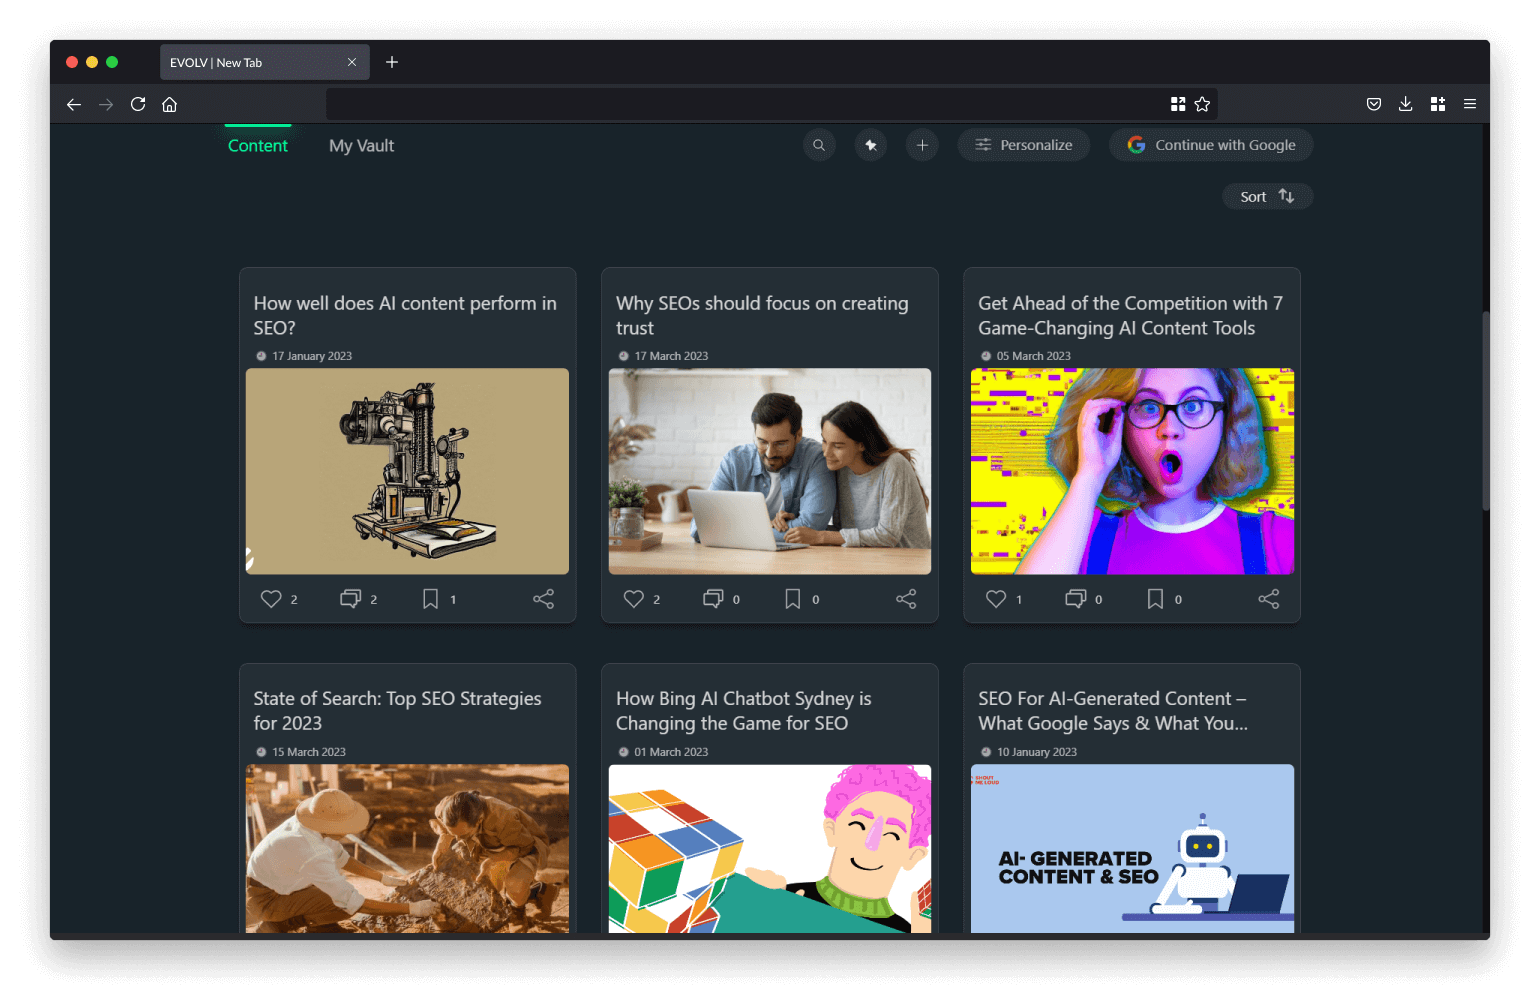The height and width of the screenshot is (1000, 1540).
Task: Bookmark the 'How well does AI content perform' article
Action: pos(430,599)
